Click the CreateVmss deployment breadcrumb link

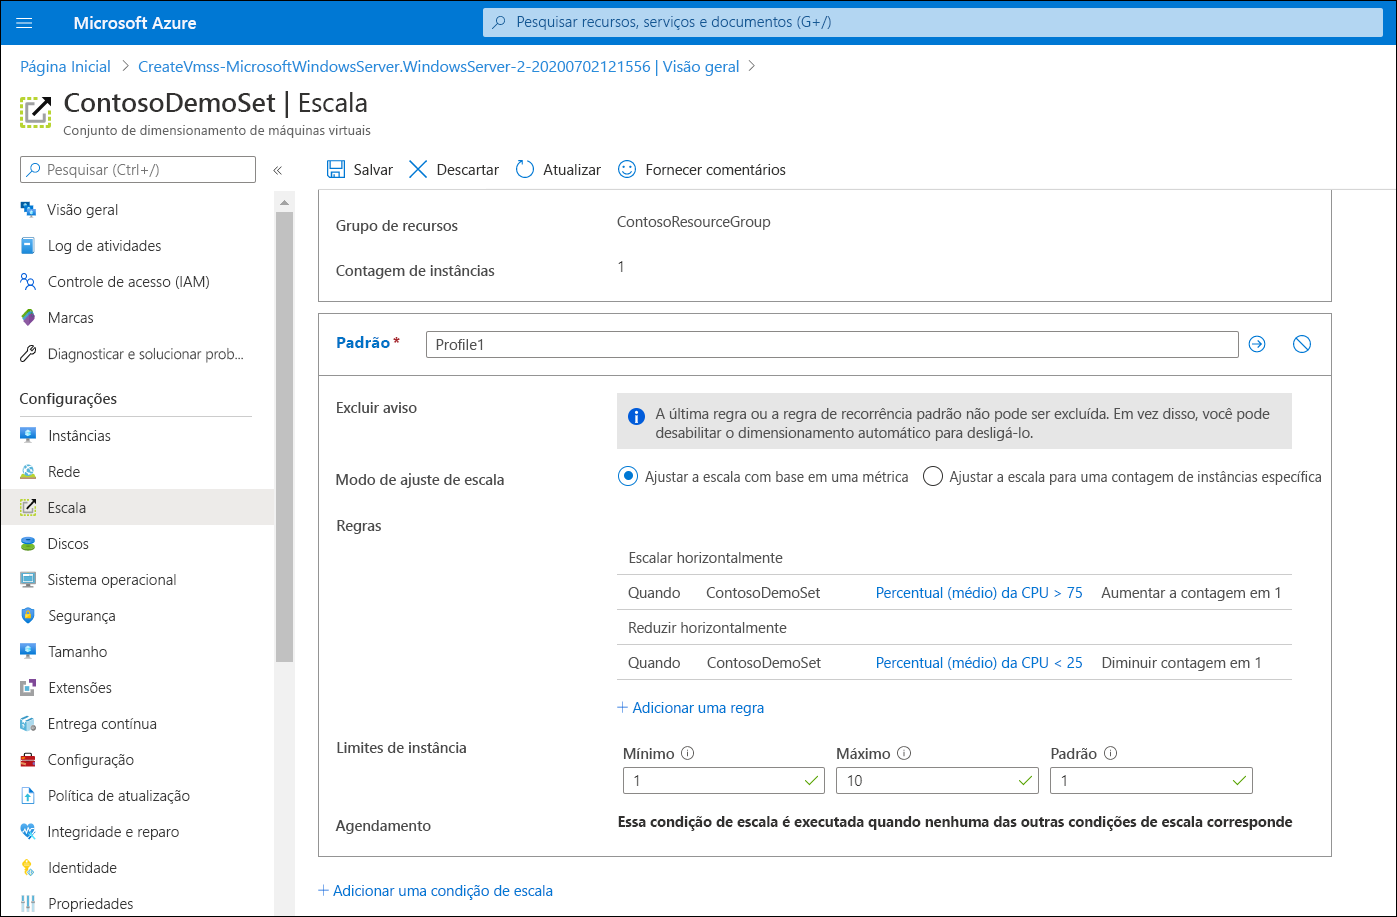(x=439, y=67)
